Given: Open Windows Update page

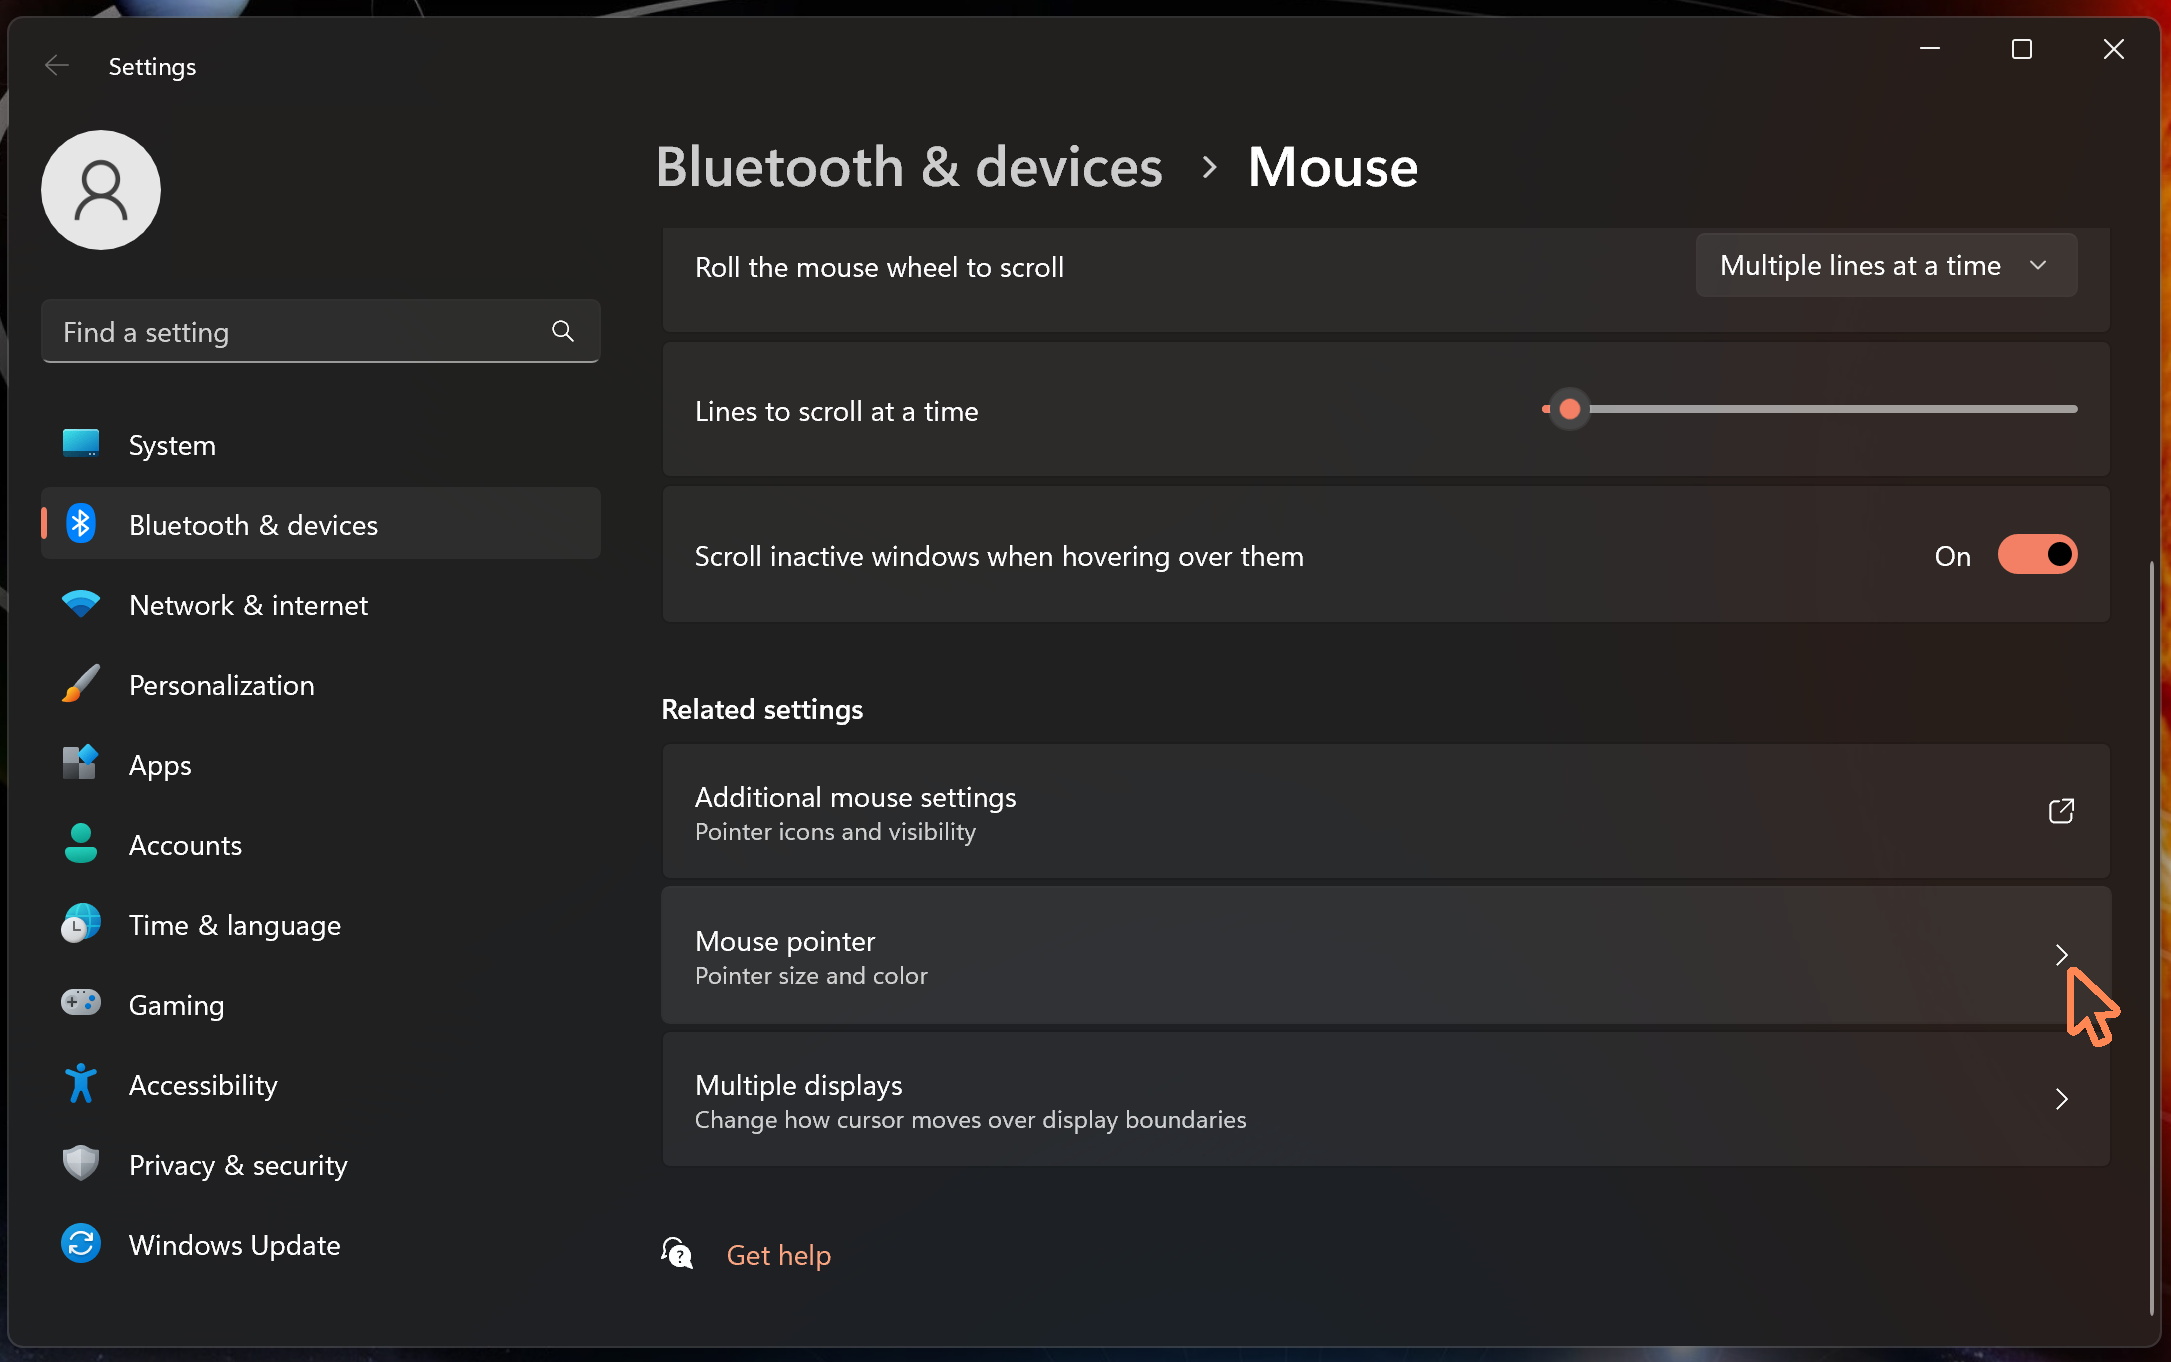Looking at the screenshot, I should (x=321, y=1244).
